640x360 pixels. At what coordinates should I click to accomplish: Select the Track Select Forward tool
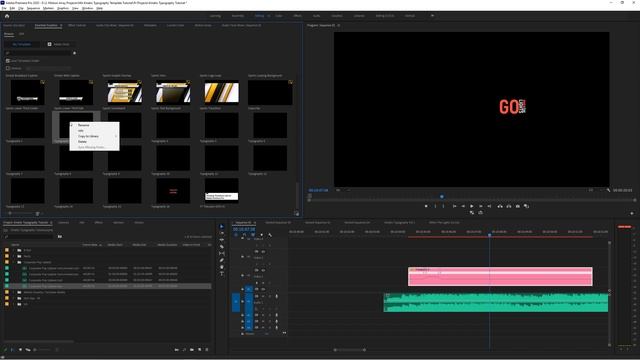[222, 233]
